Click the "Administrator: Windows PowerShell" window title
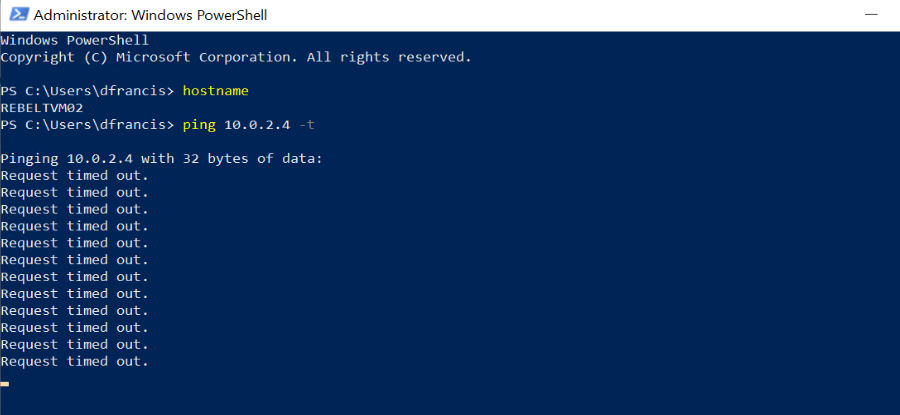This screenshot has height=415, width=900. [150, 15]
